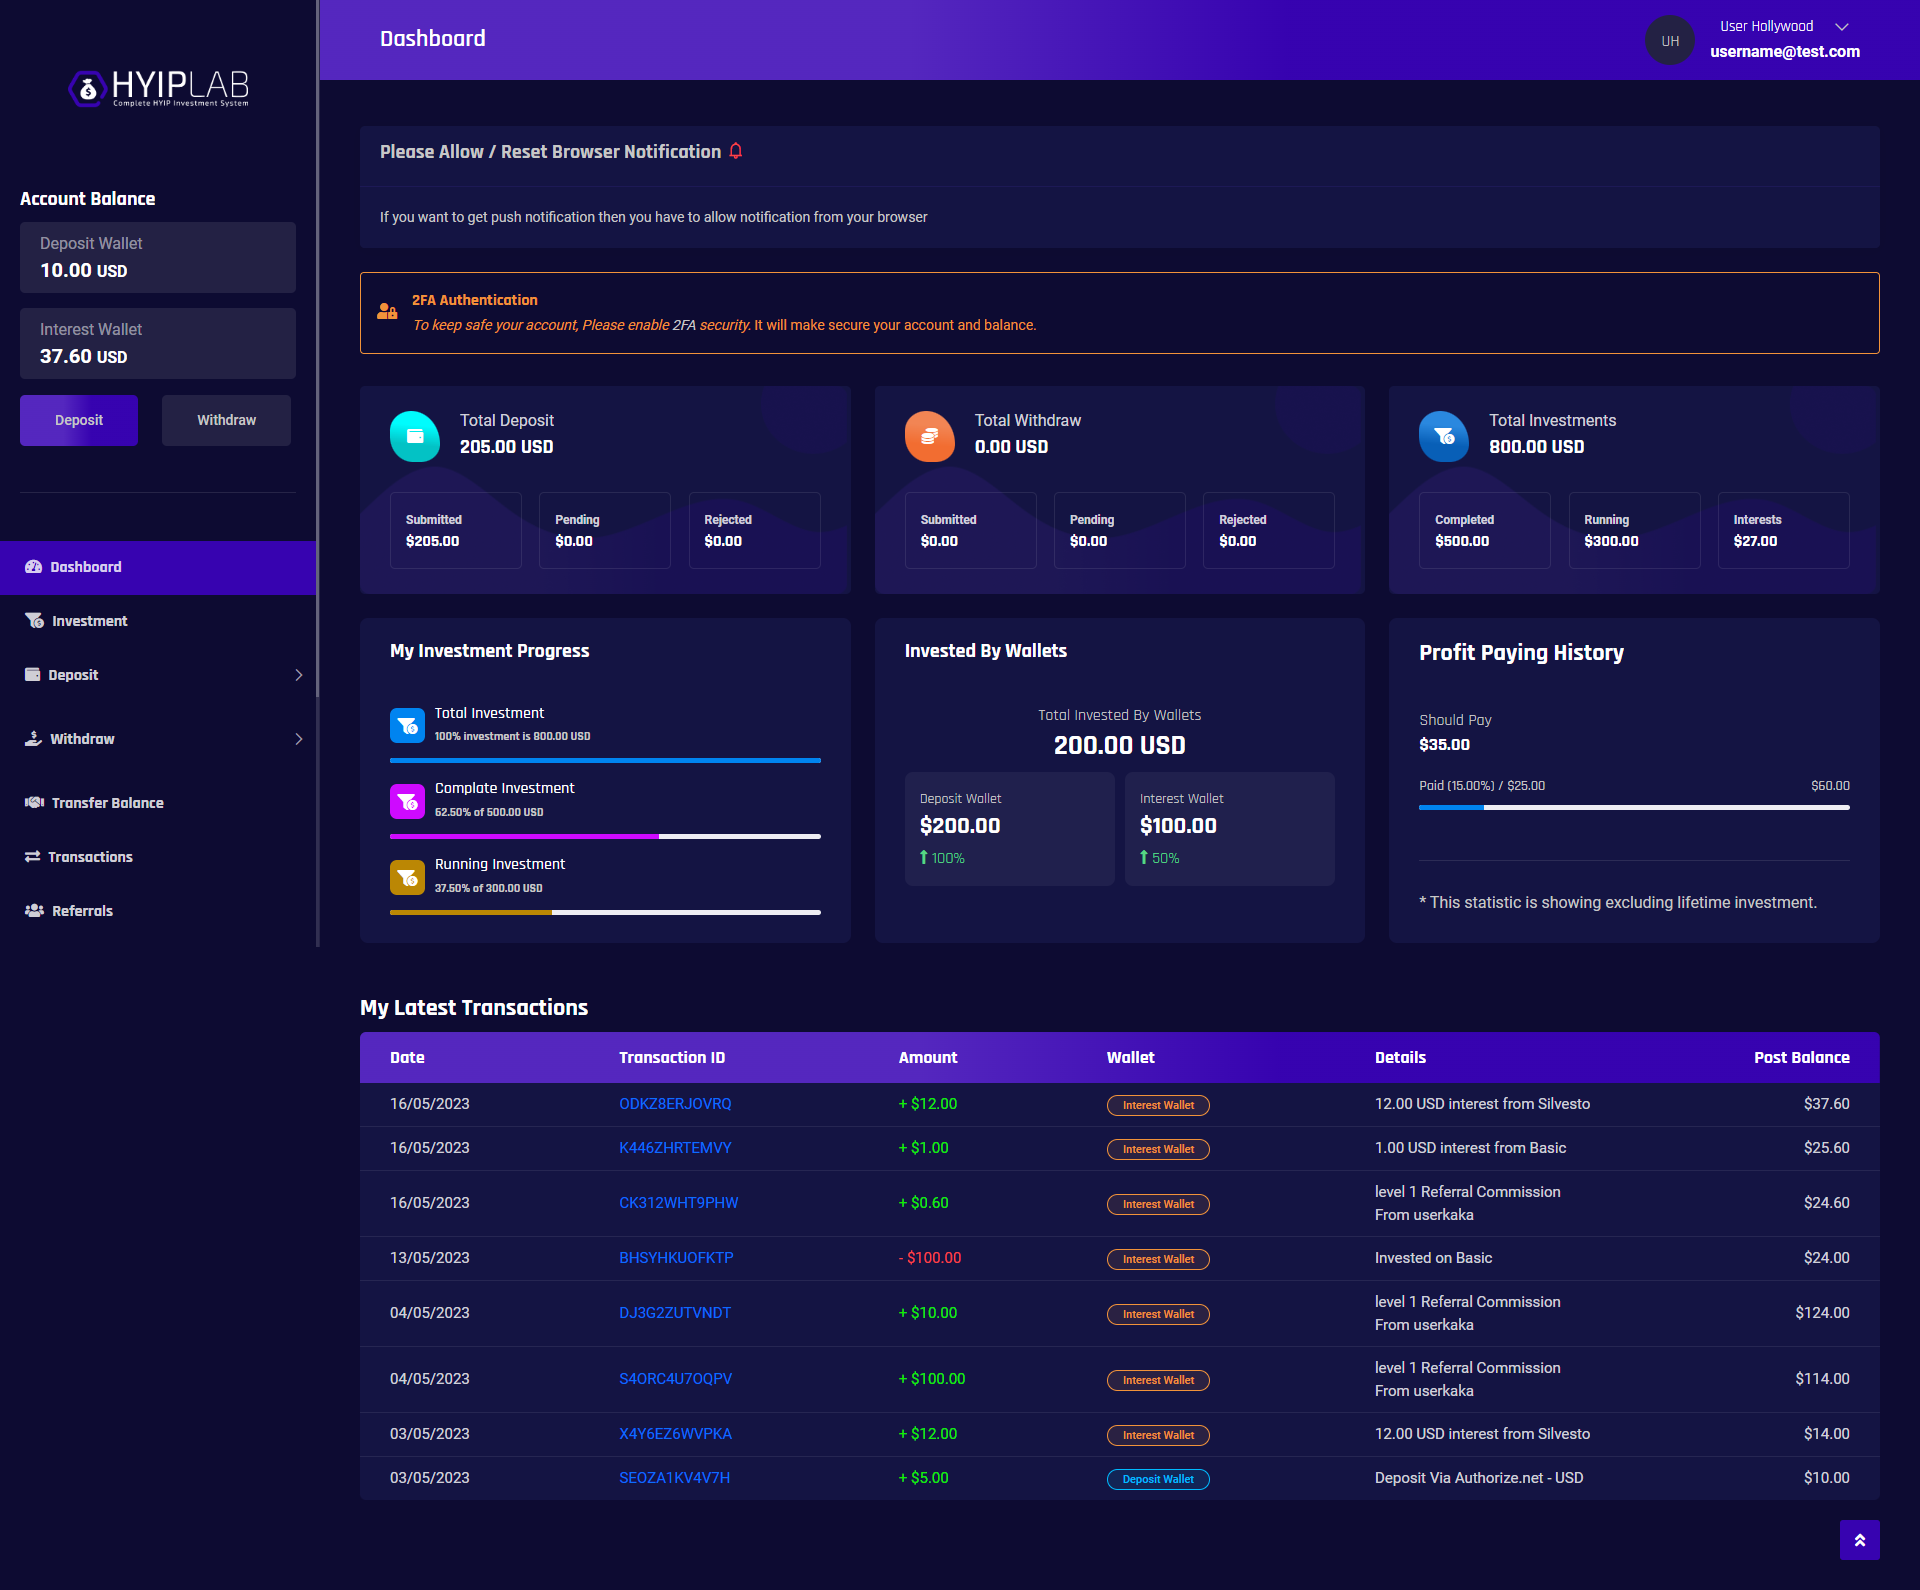Click the UH user avatar
The width and height of the screenshot is (1920, 1590).
[1670, 41]
